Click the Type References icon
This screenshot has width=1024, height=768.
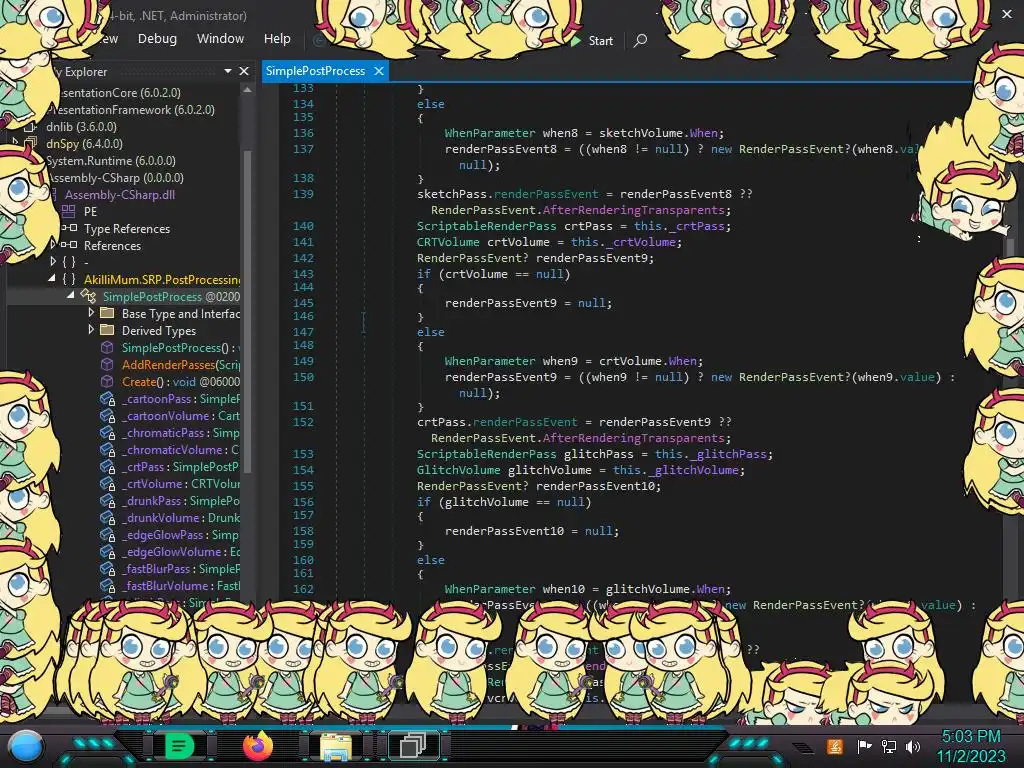(69, 228)
